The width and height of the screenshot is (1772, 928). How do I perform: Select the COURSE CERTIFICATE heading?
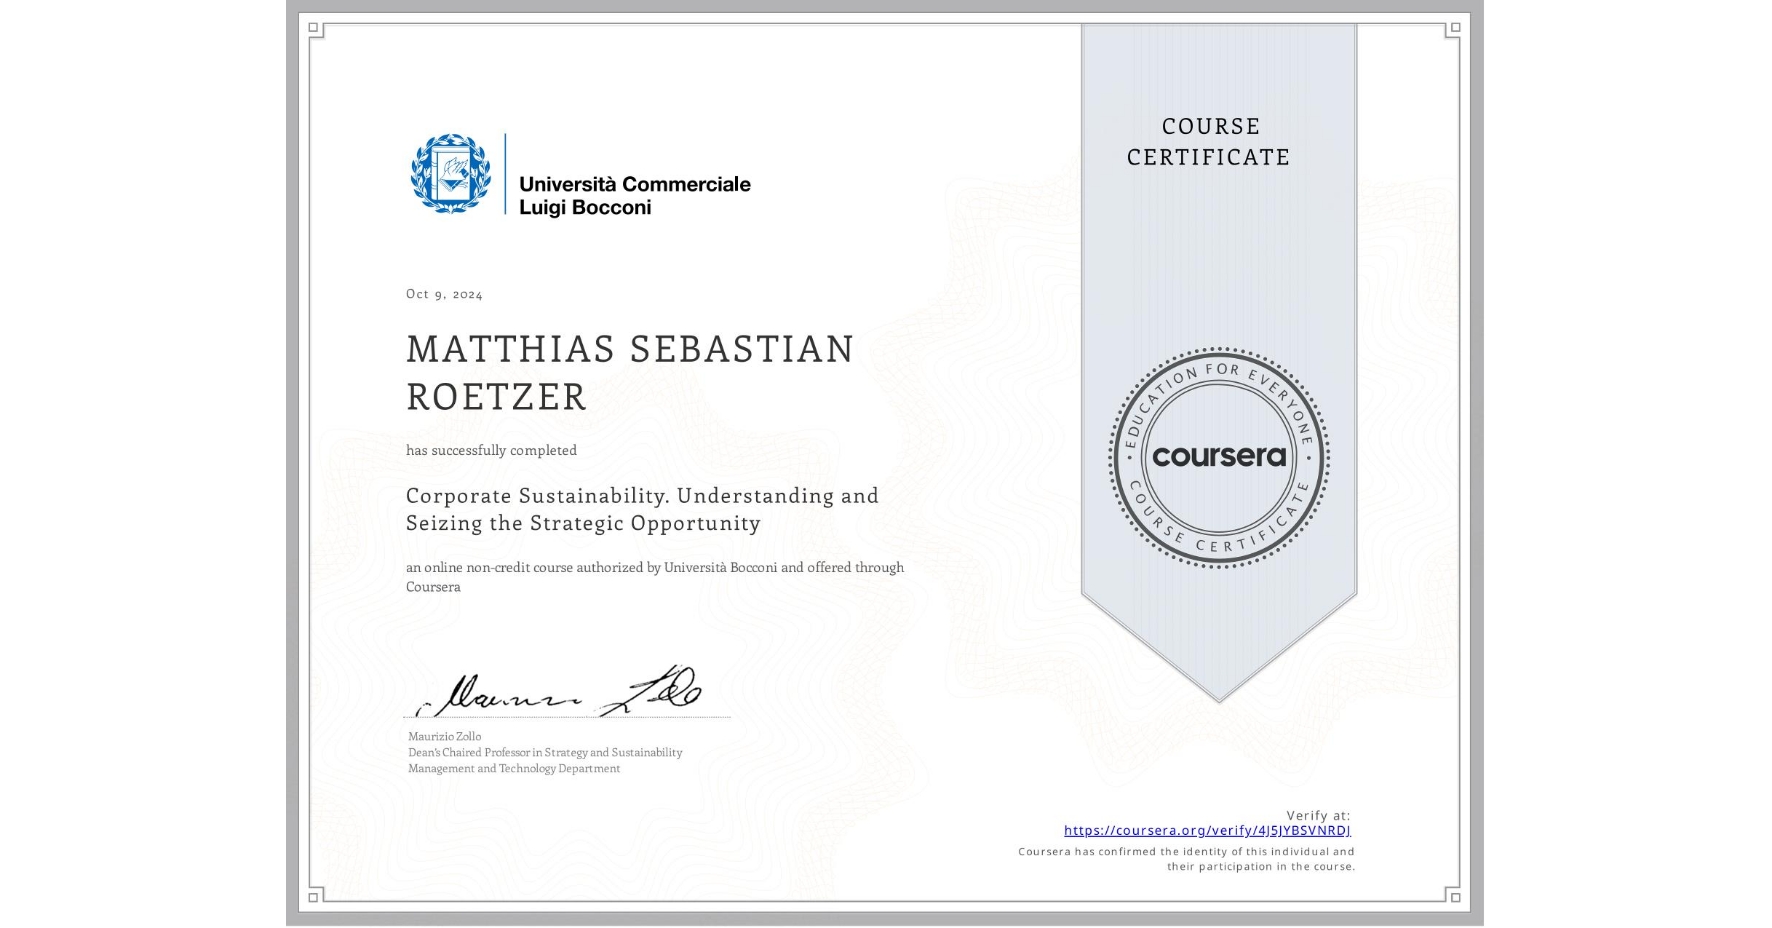click(1206, 141)
